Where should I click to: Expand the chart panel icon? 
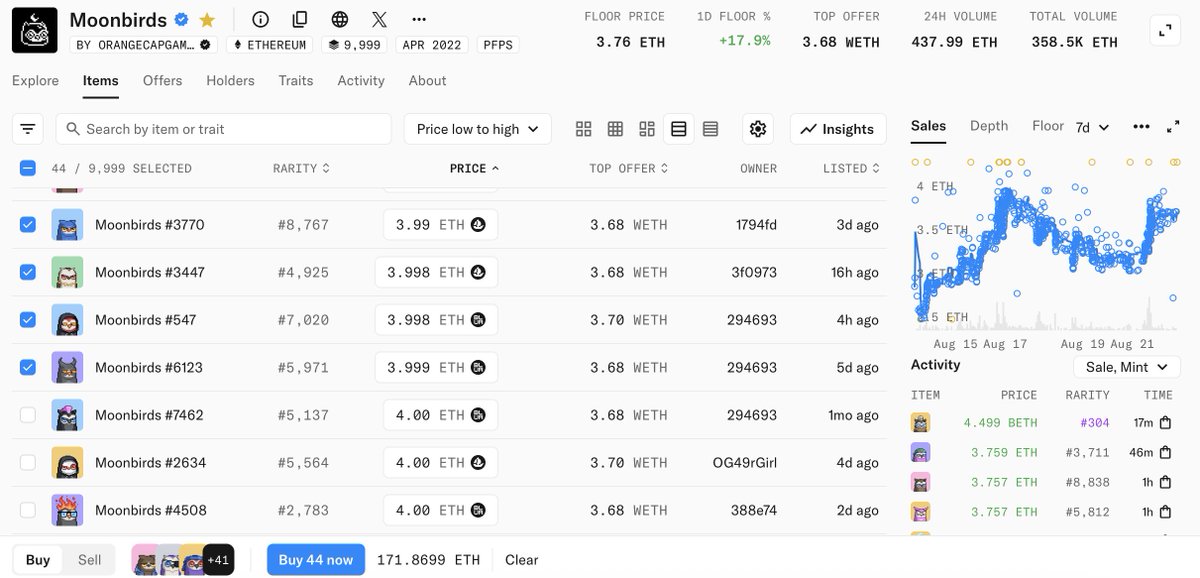(1173, 127)
